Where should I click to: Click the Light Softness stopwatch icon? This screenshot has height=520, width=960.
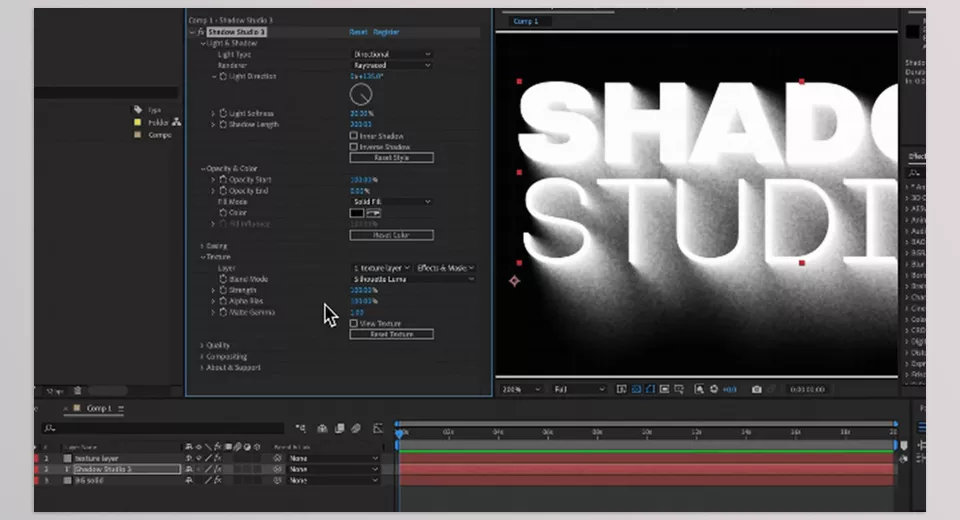coord(223,113)
